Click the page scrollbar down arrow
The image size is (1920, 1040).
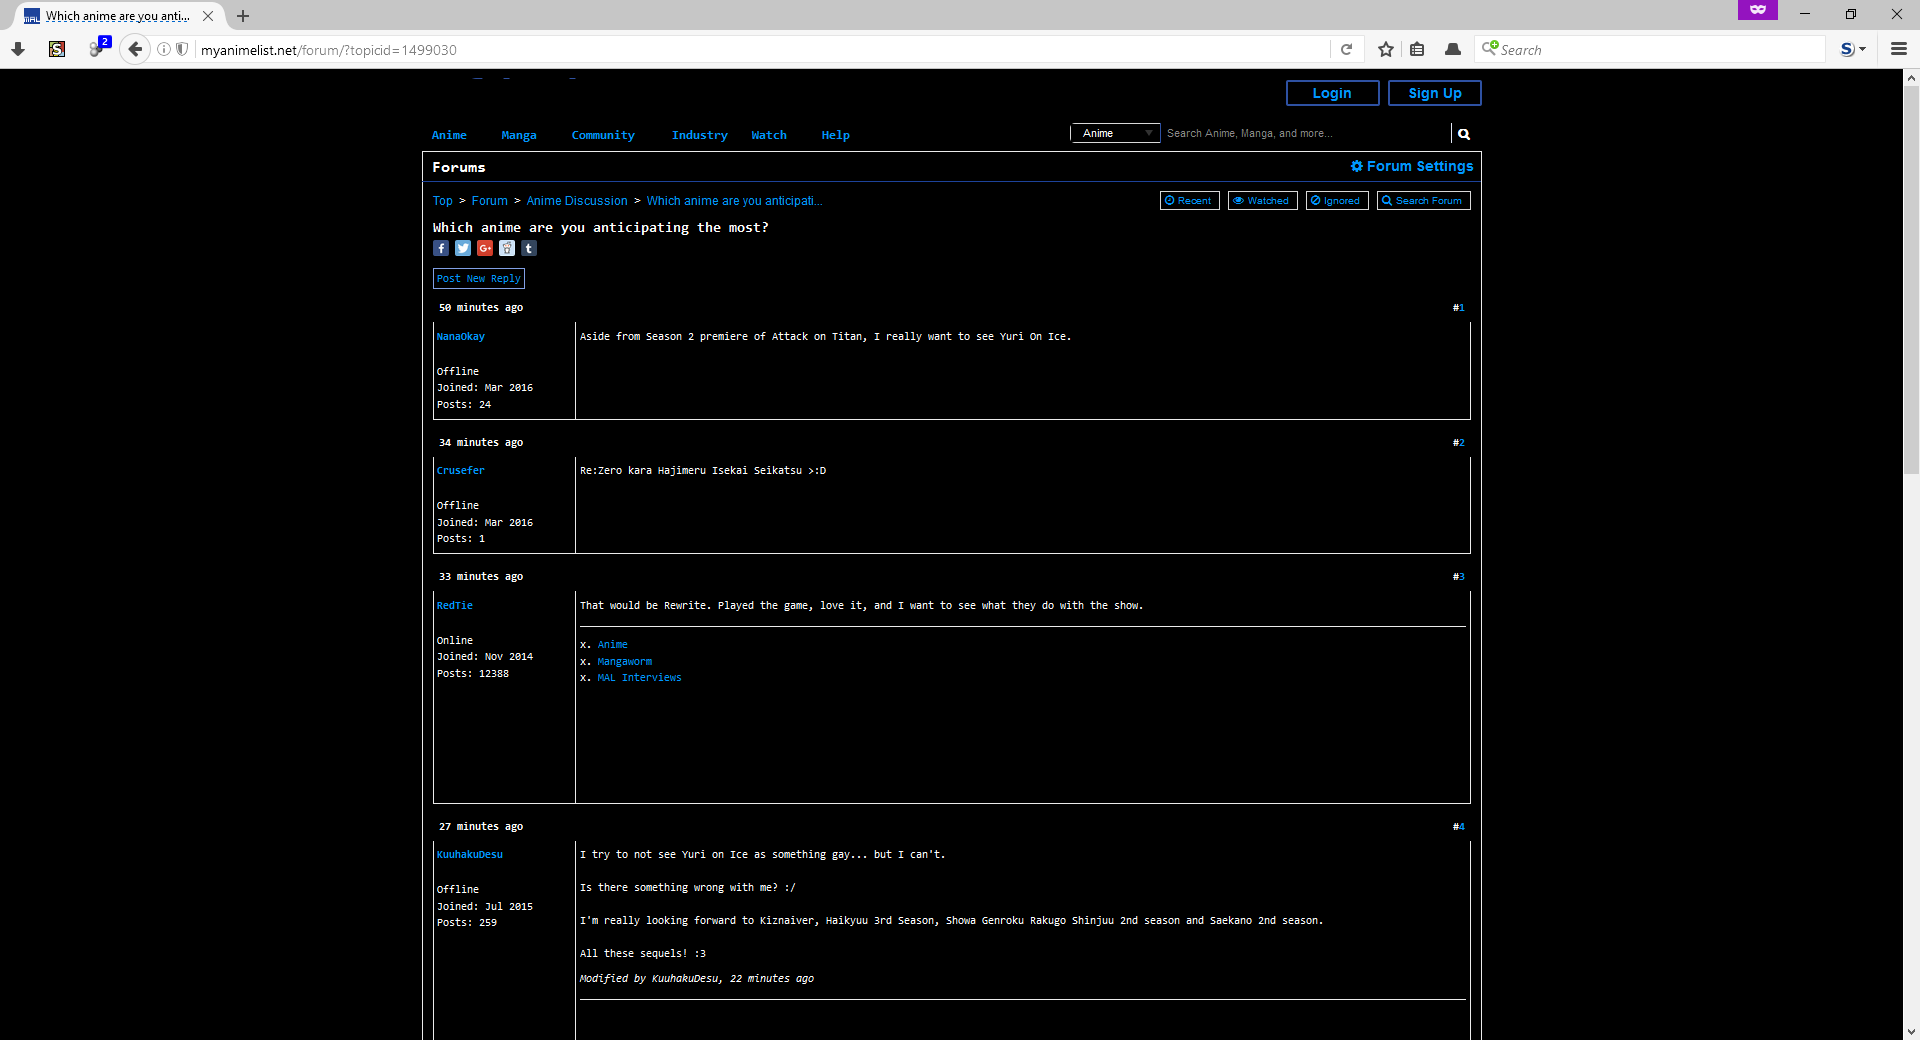pyautogui.click(x=1911, y=1031)
